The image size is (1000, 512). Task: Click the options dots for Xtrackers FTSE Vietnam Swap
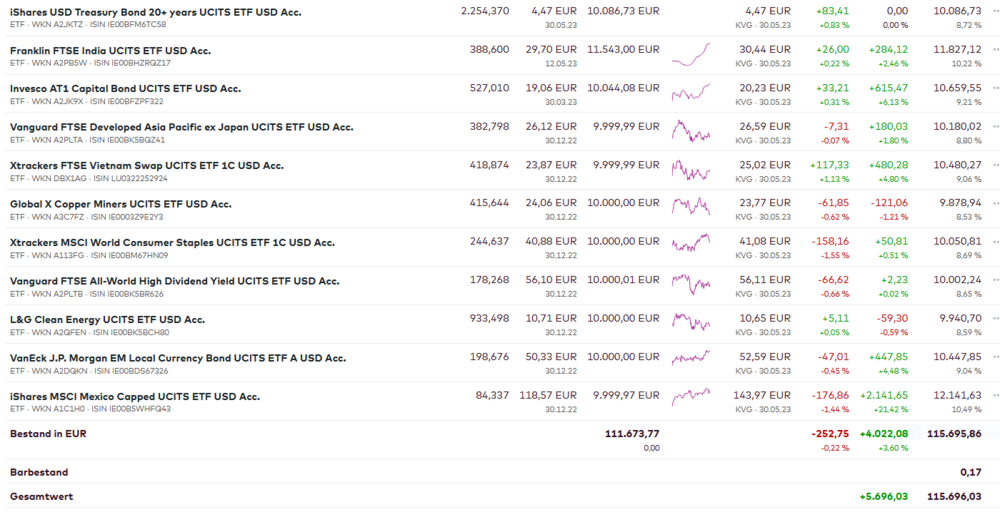pyautogui.click(x=995, y=165)
